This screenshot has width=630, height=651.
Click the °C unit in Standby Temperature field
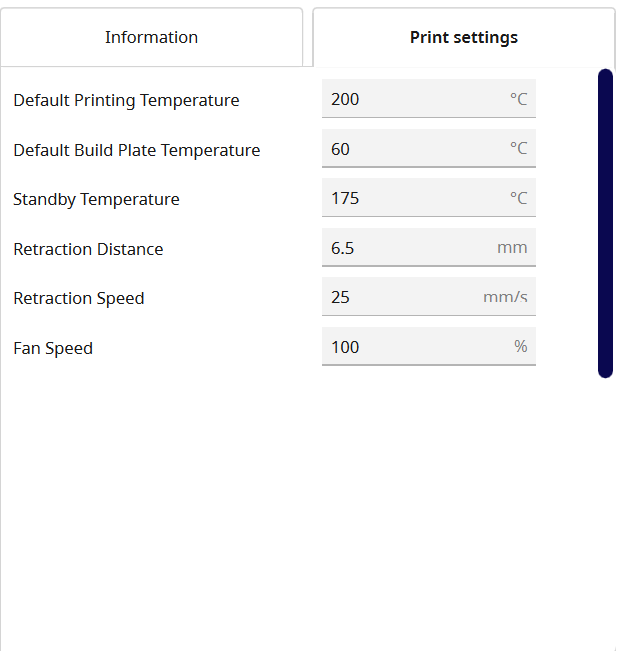tap(519, 198)
